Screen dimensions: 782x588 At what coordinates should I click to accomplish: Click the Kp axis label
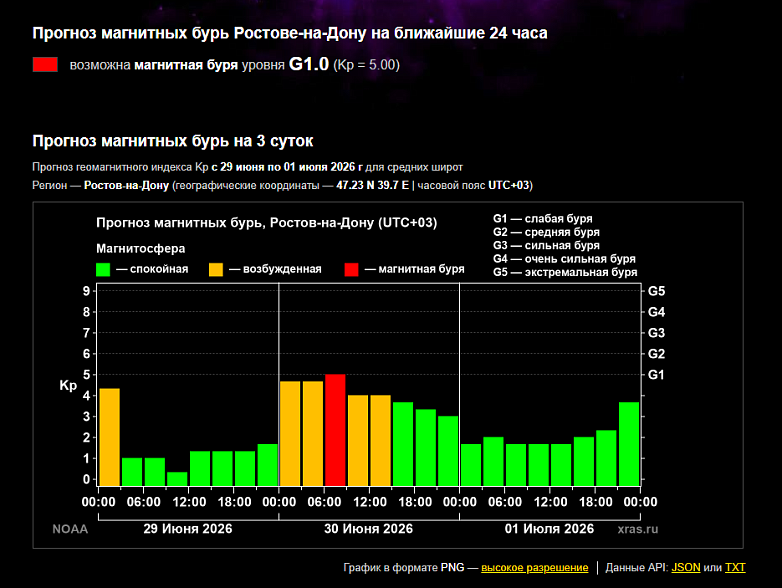68,386
